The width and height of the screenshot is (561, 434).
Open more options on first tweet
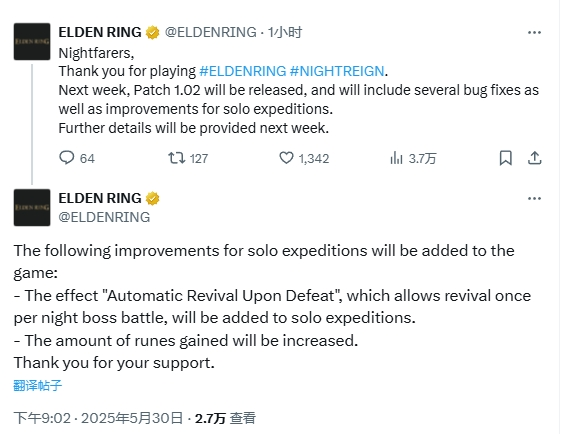(x=534, y=33)
